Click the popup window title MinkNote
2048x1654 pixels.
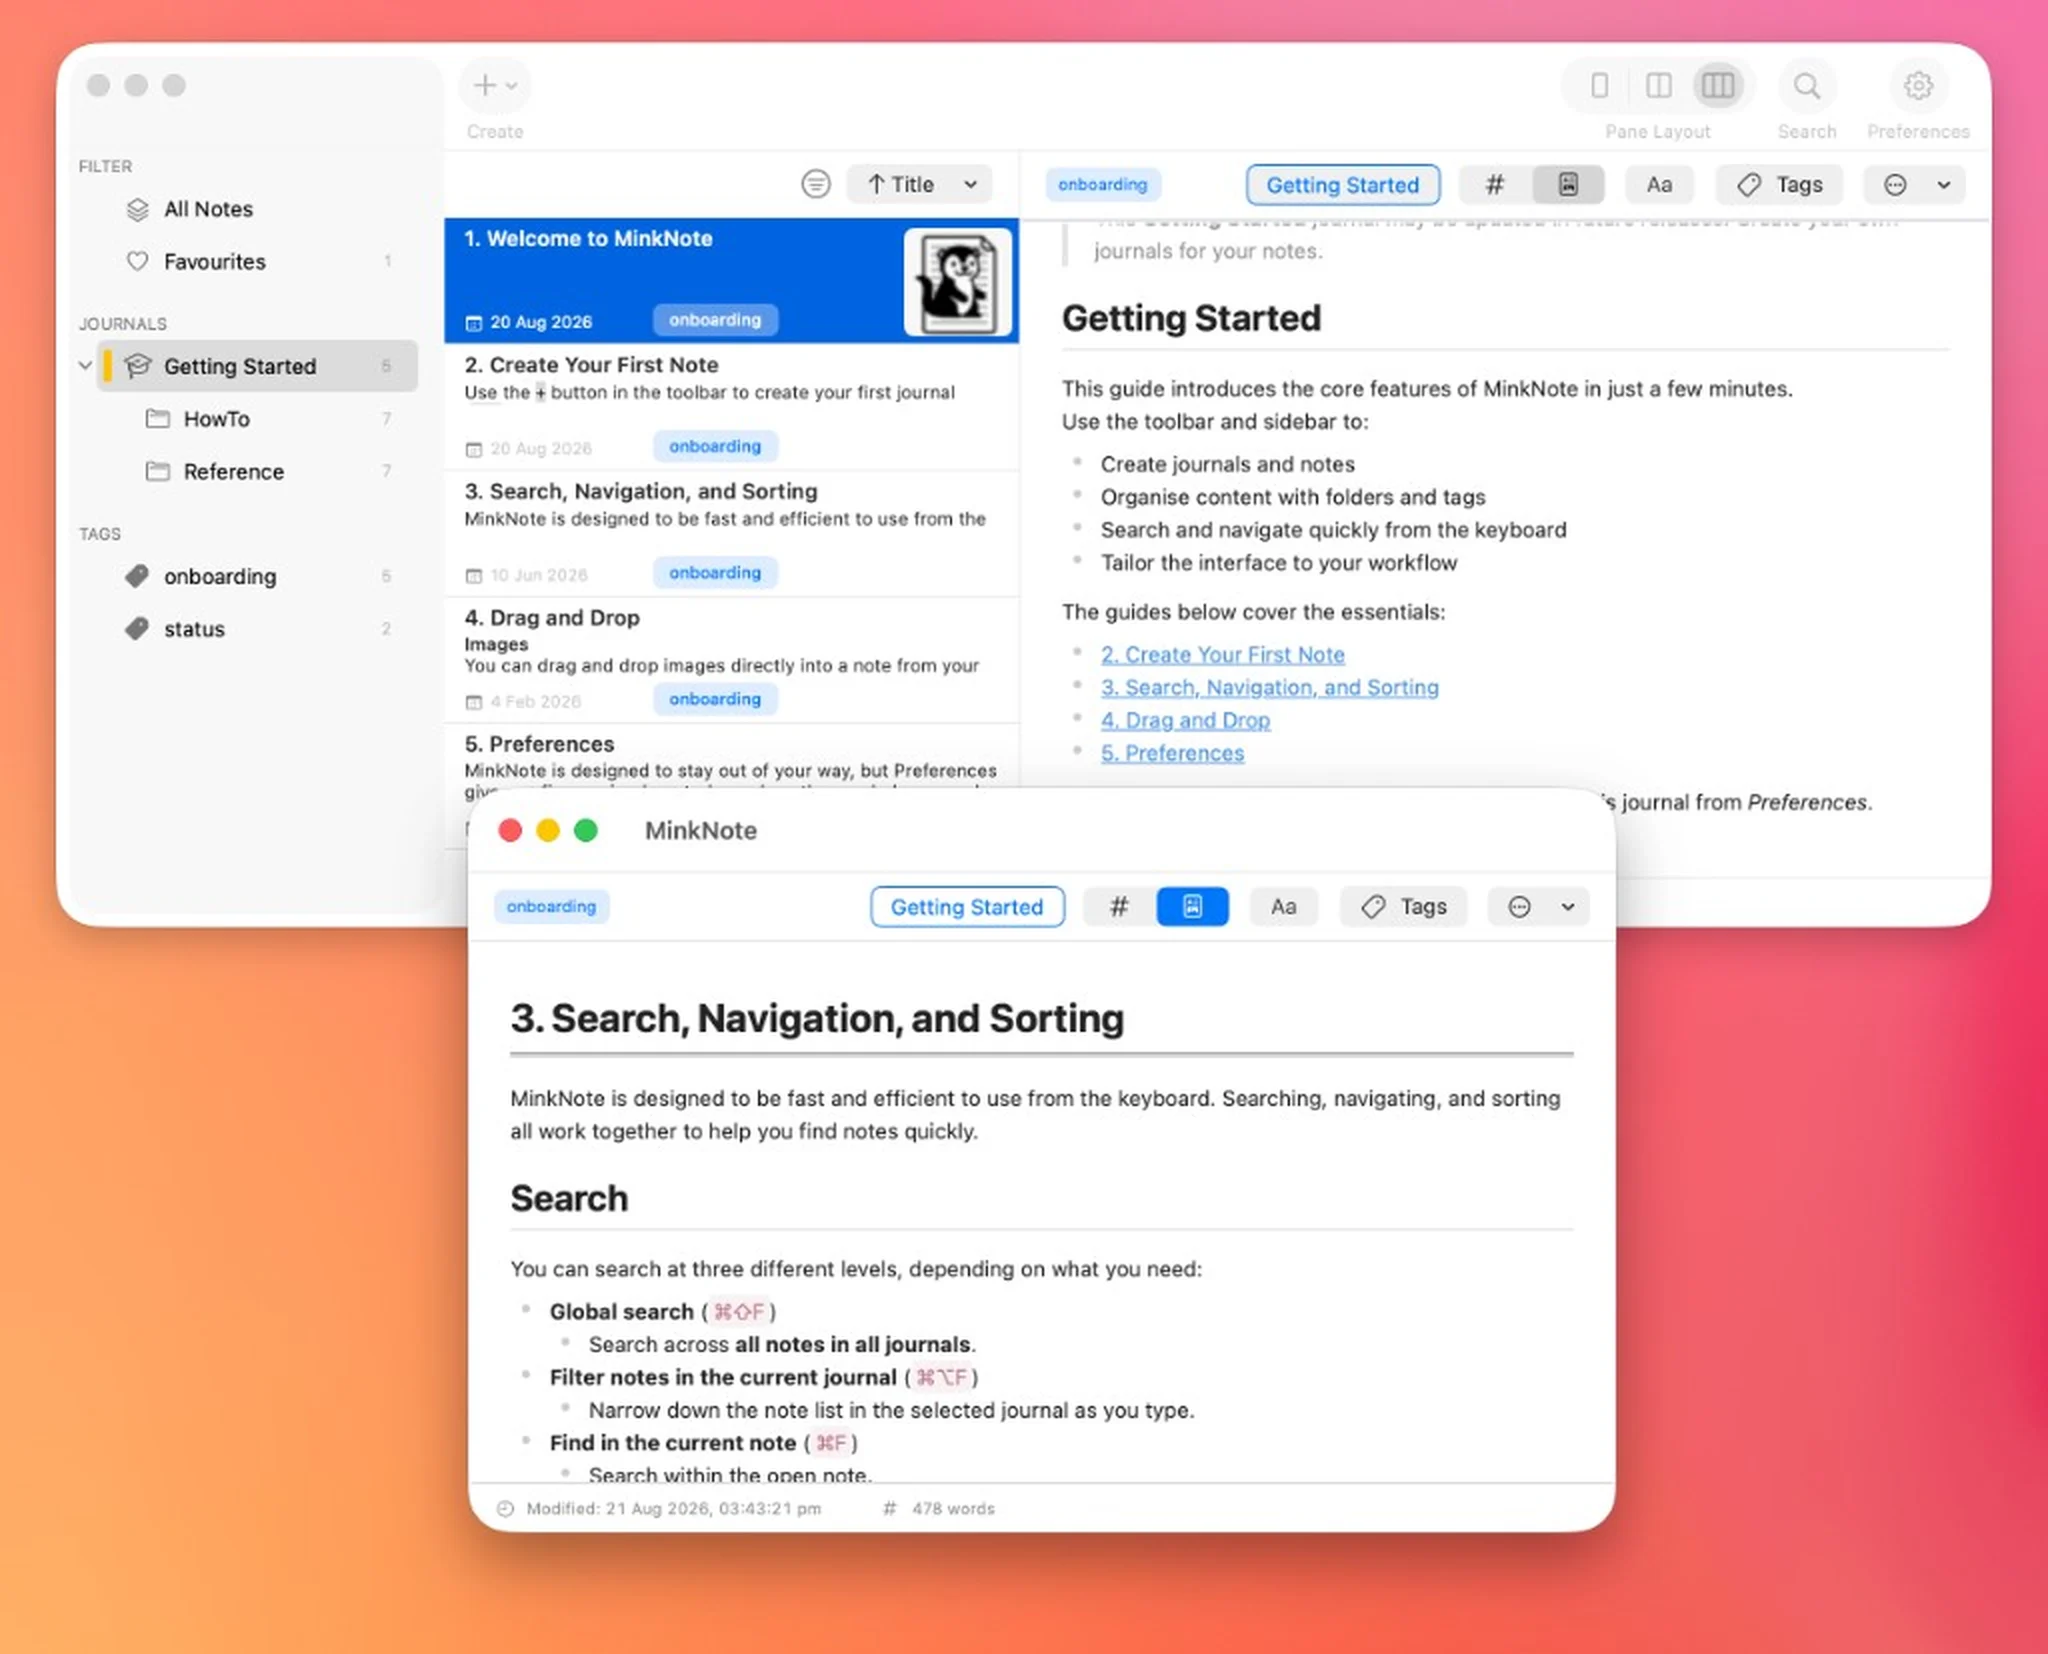click(700, 830)
